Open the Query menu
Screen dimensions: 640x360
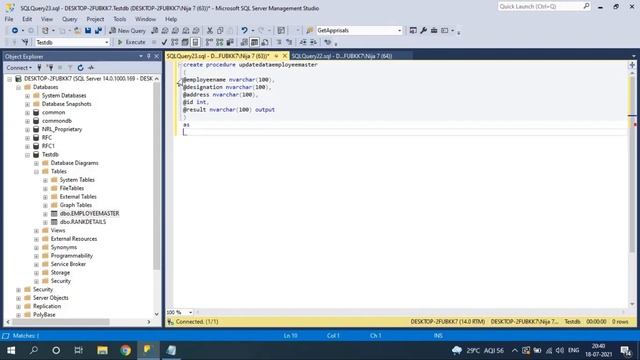coord(69,19)
